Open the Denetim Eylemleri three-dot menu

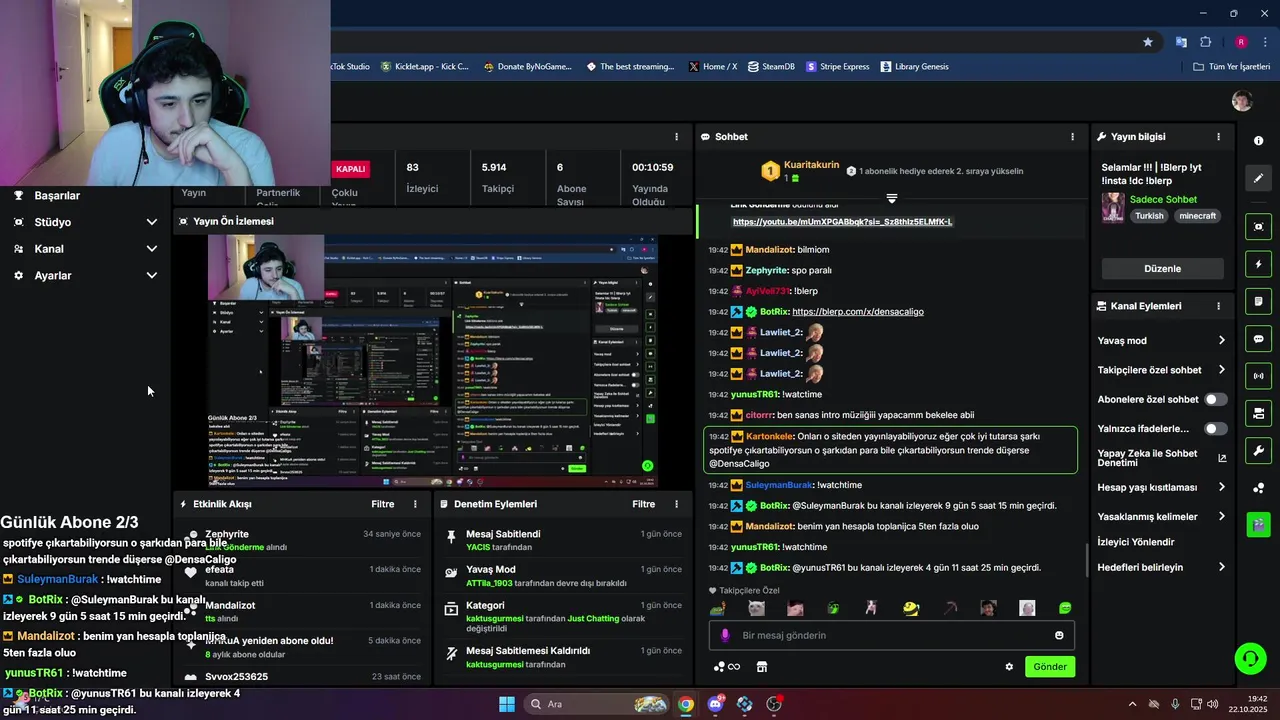click(x=677, y=504)
